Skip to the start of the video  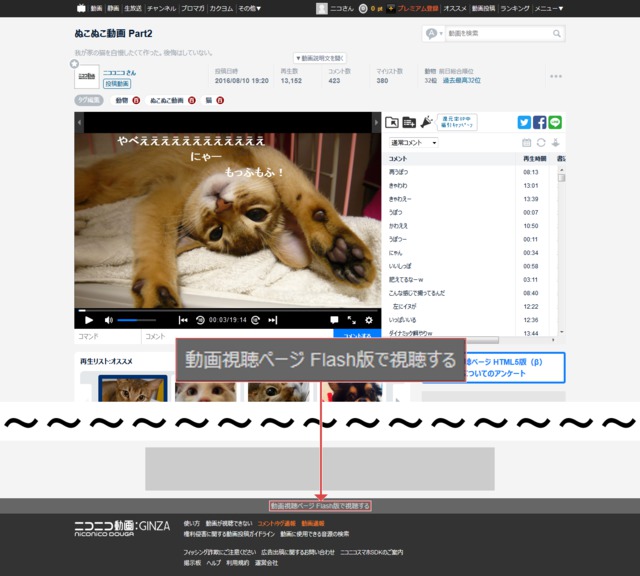(x=183, y=320)
